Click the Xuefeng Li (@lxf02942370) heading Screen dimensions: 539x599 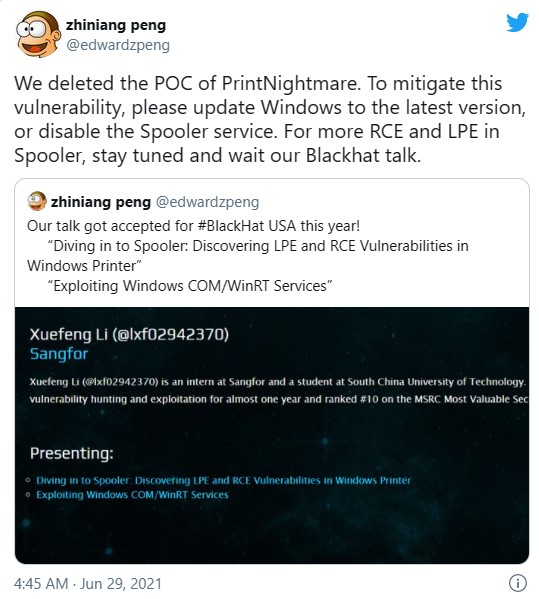point(129,334)
